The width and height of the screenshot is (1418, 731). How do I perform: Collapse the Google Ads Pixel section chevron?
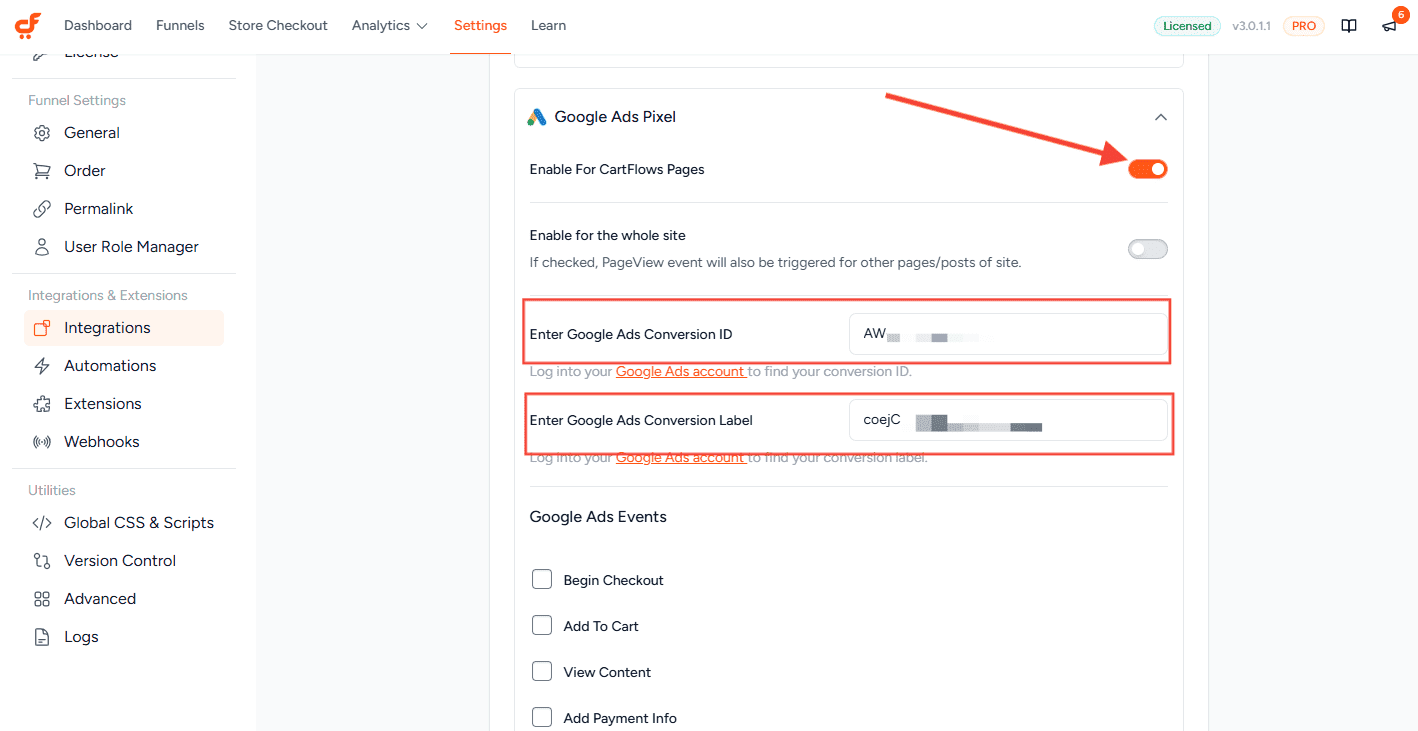[1161, 117]
